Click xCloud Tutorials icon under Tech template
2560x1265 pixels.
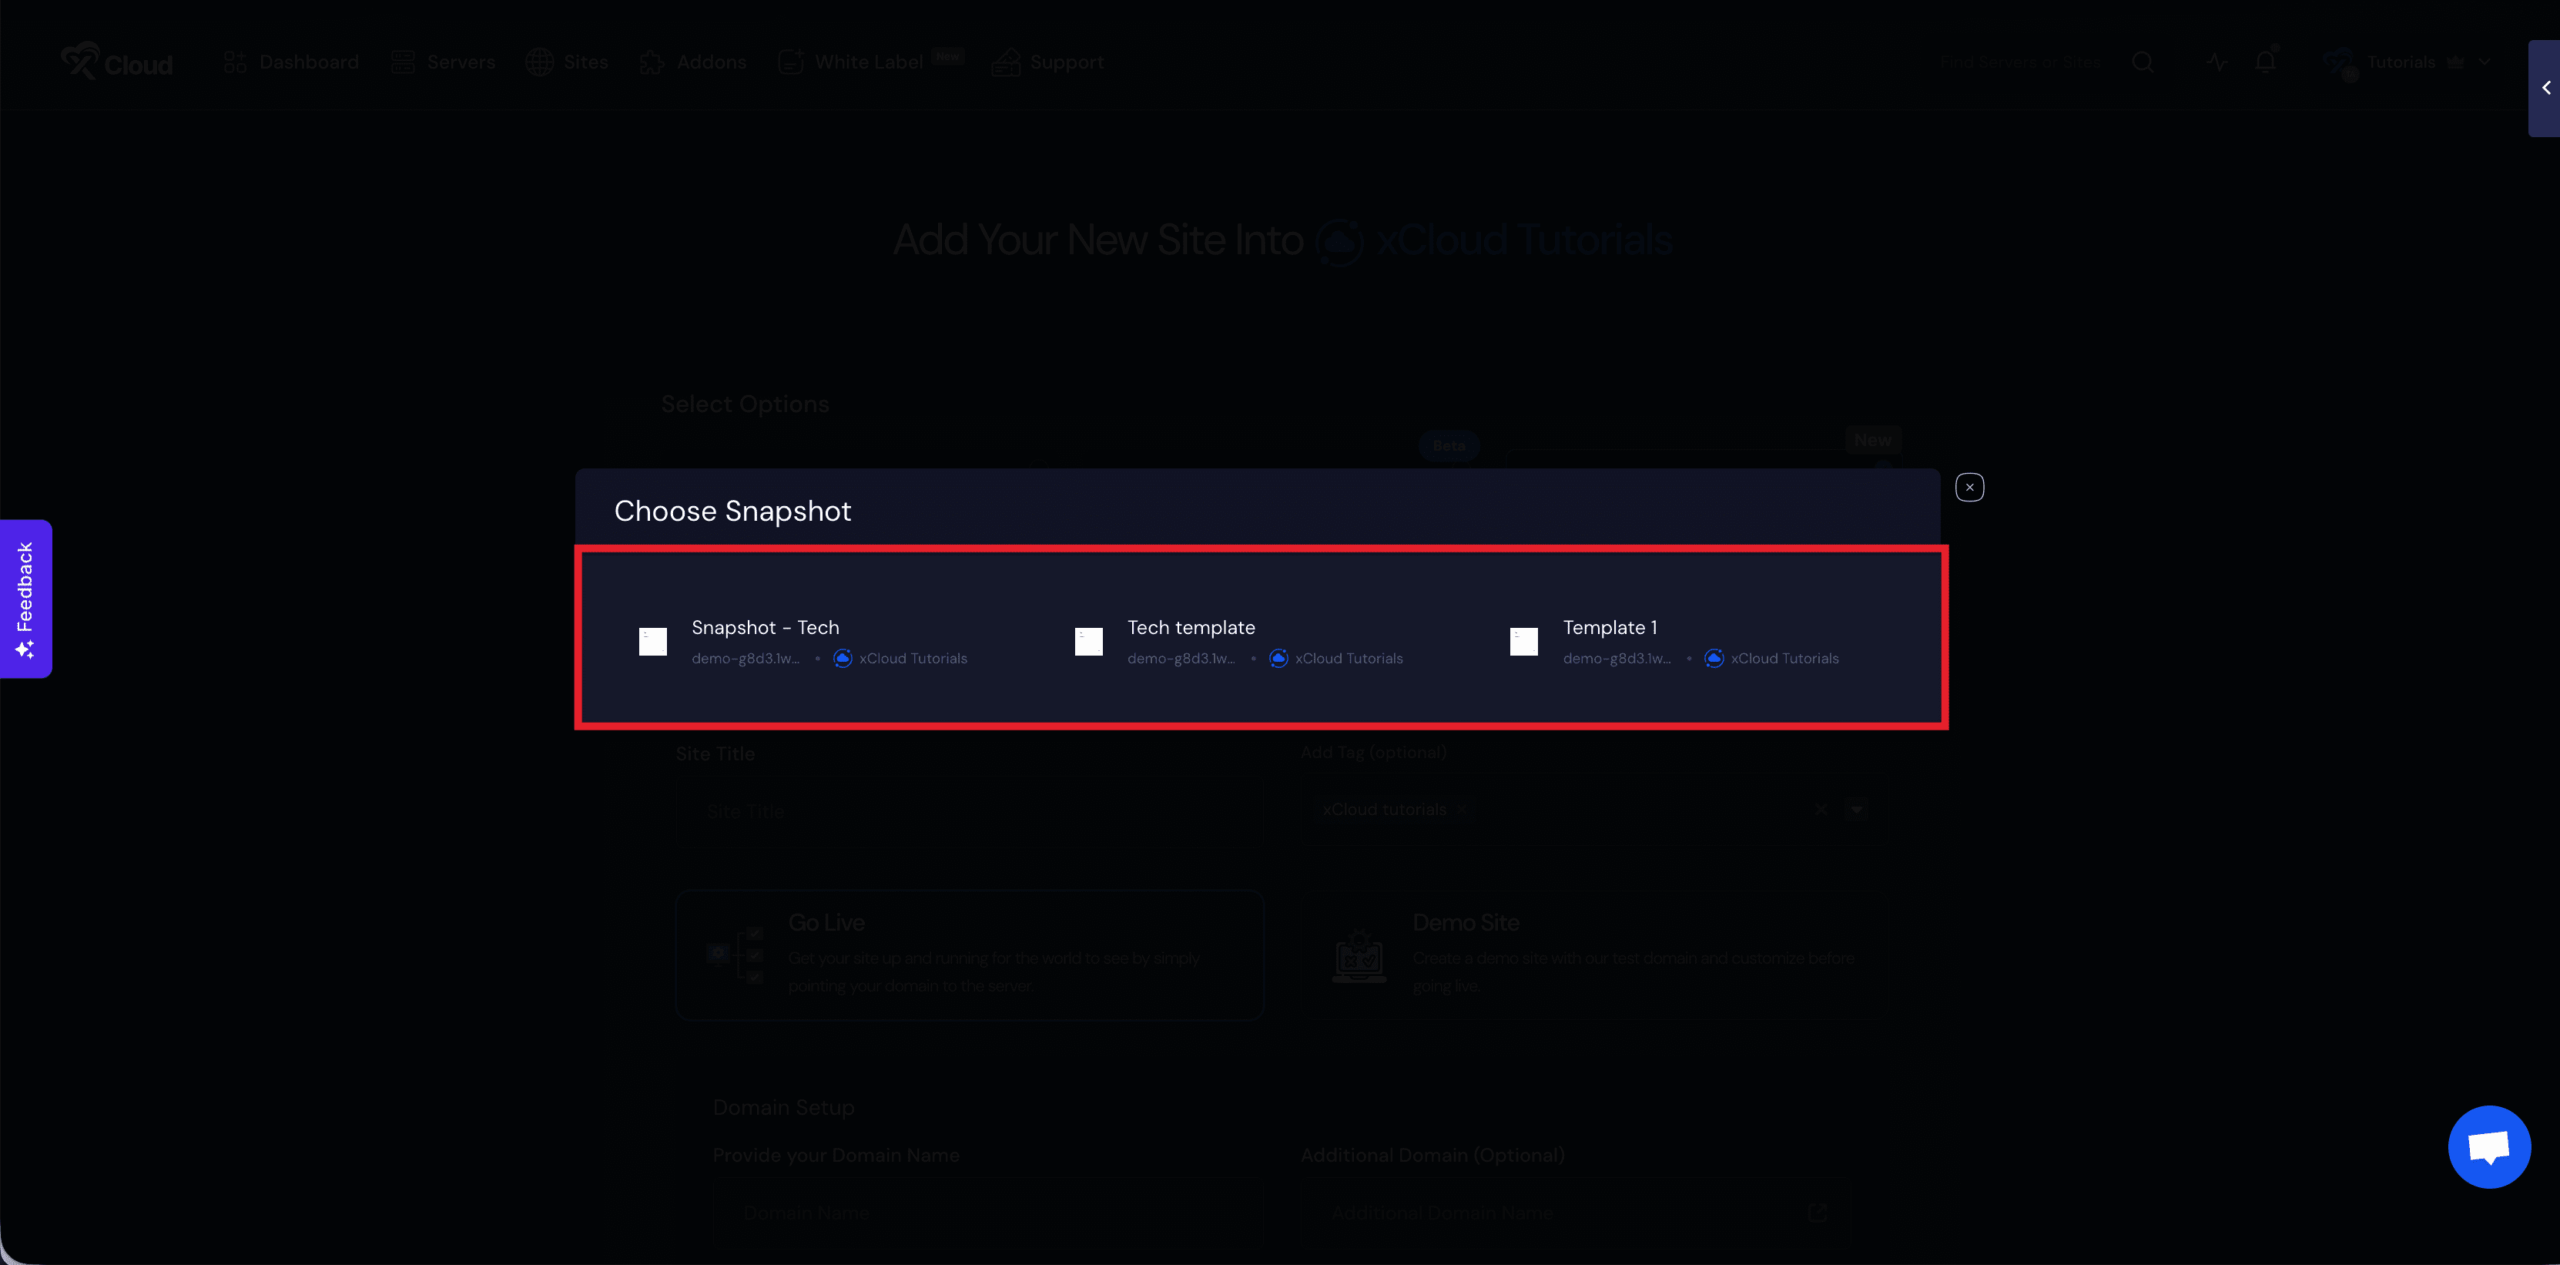tap(1278, 658)
